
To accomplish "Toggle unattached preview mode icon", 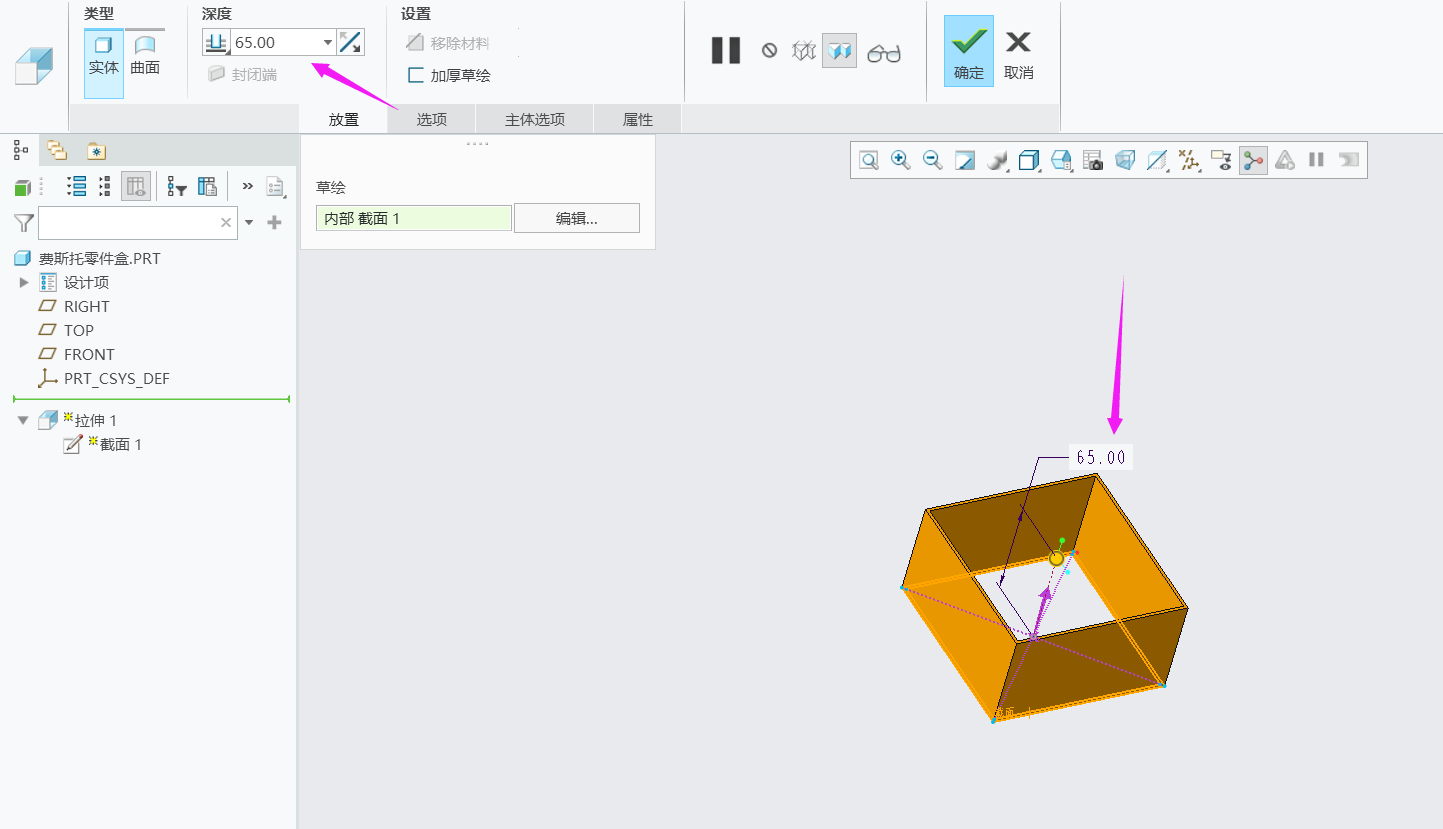I will point(804,50).
